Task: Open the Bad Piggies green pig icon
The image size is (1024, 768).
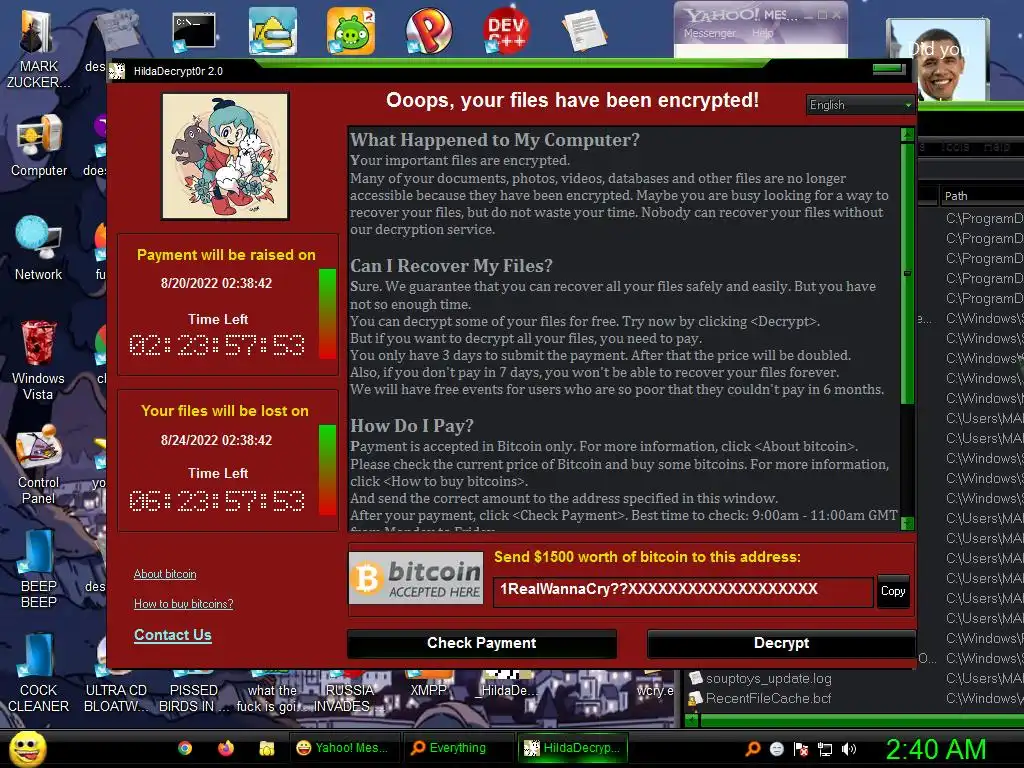Action: [351, 31]
